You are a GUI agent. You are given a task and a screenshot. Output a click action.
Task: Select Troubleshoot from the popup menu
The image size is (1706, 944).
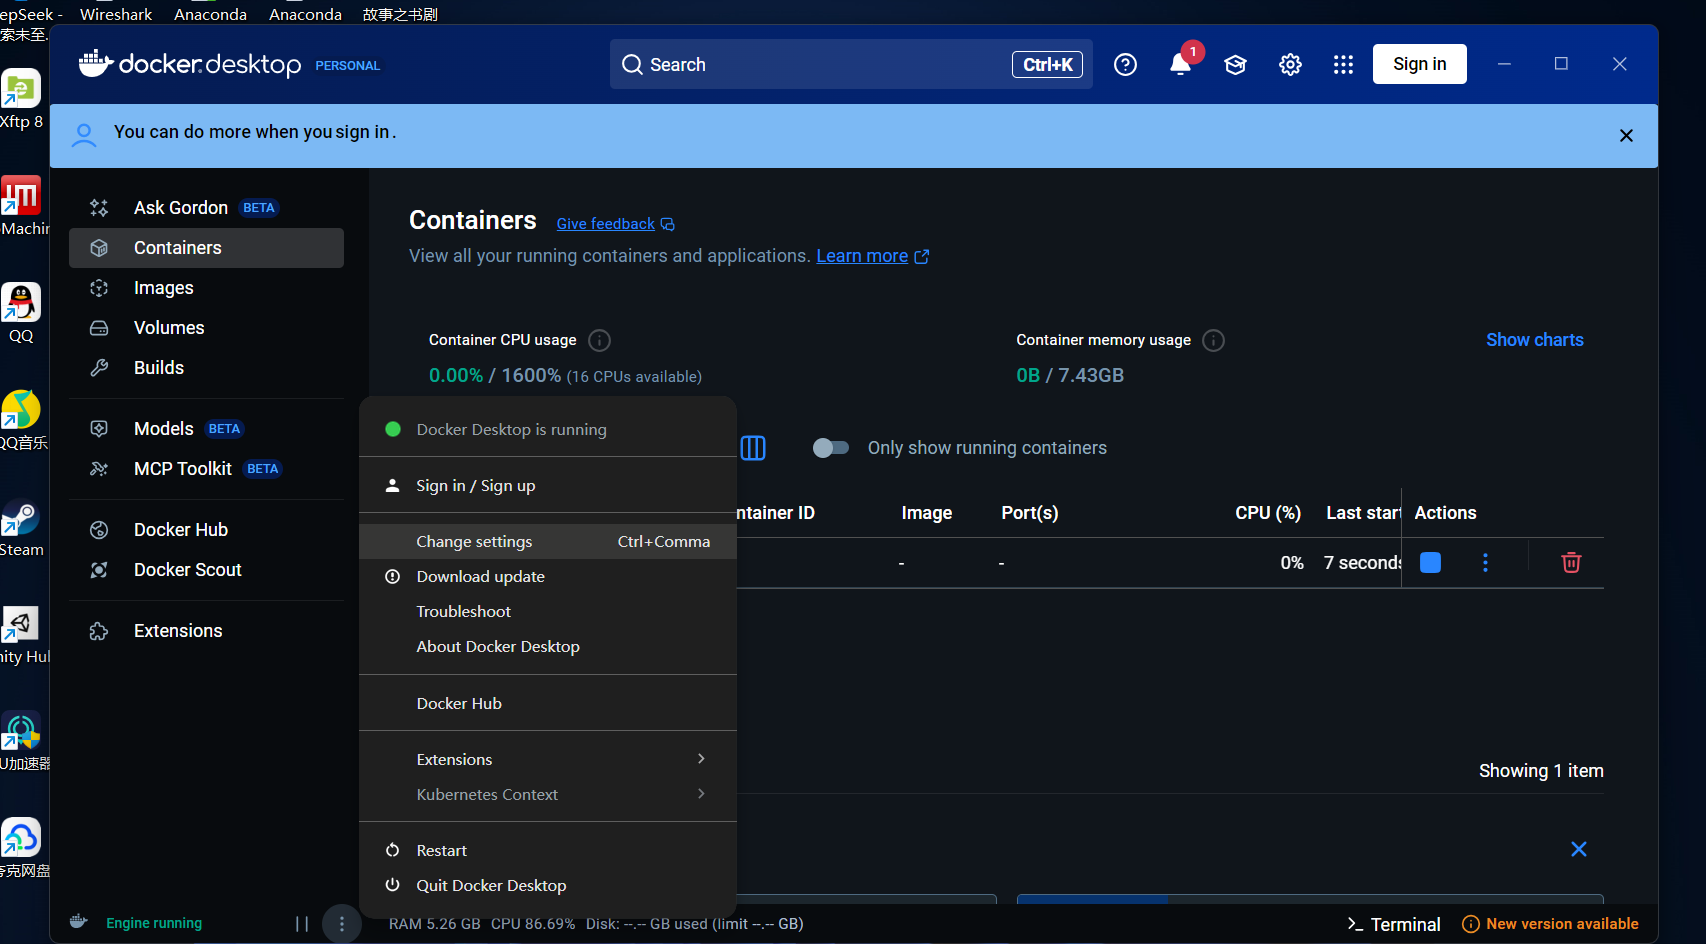tap(548, 612)
